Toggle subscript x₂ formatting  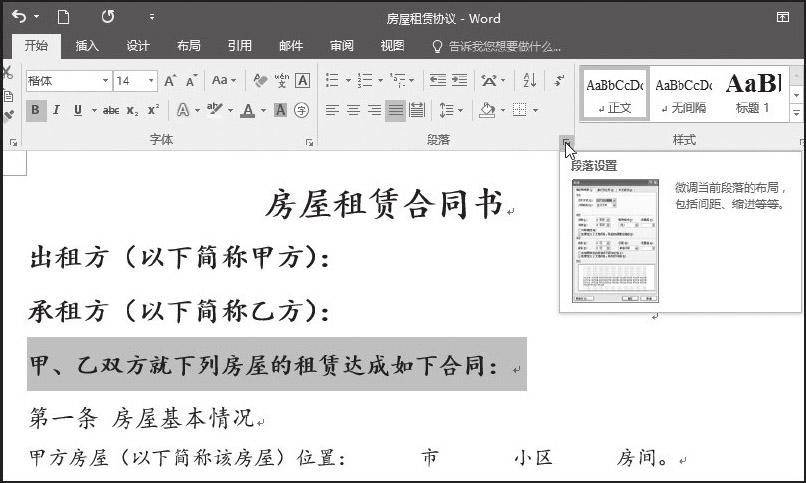coord(133,110)
